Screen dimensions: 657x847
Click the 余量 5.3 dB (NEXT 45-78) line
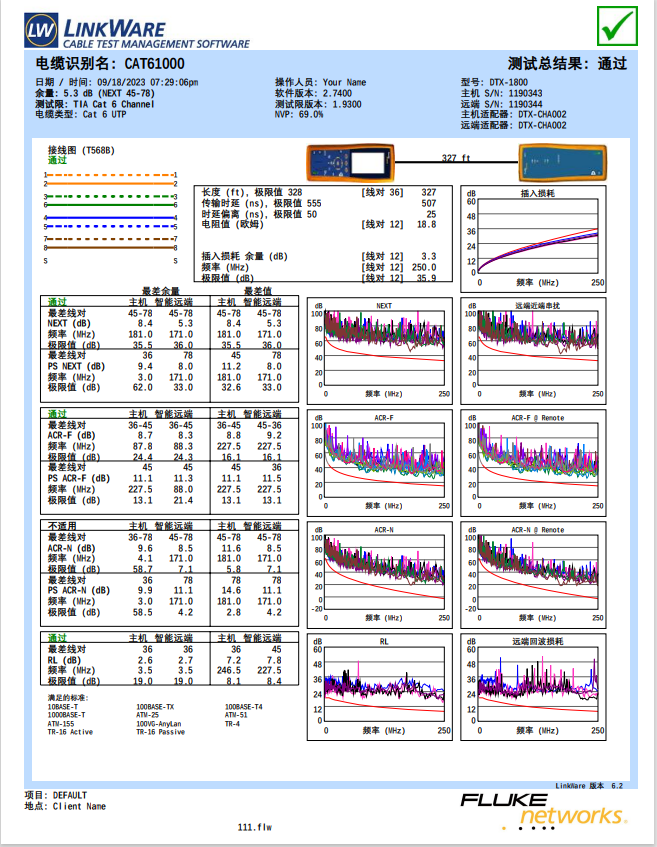point(95,93)
